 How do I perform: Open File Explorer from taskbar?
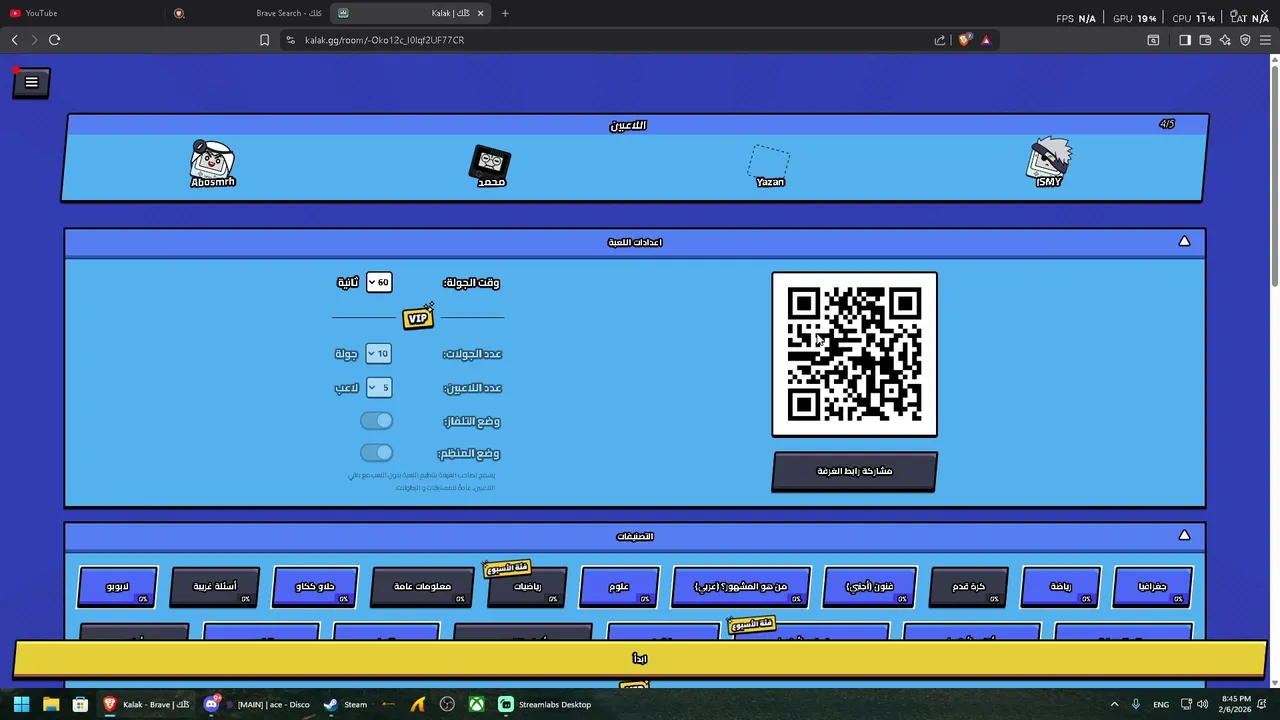(x=51, y=704)
